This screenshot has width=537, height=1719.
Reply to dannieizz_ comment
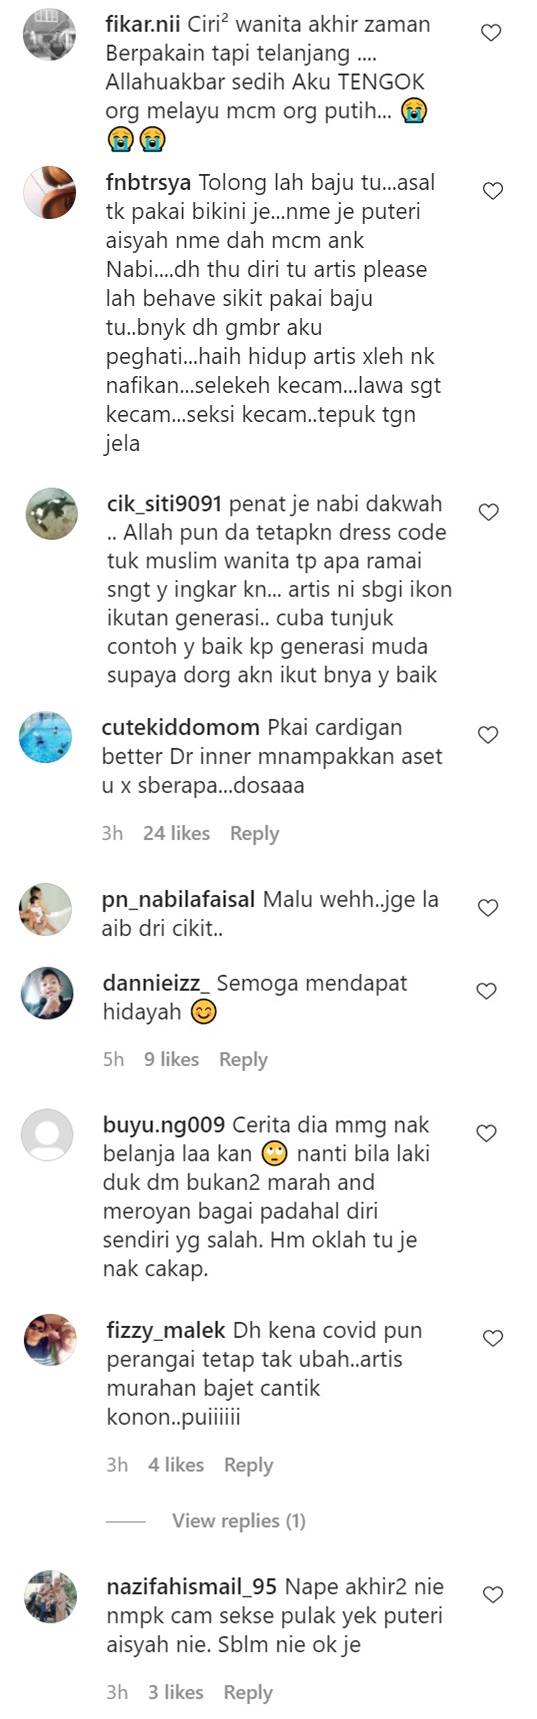click(x=243, y=1059)
